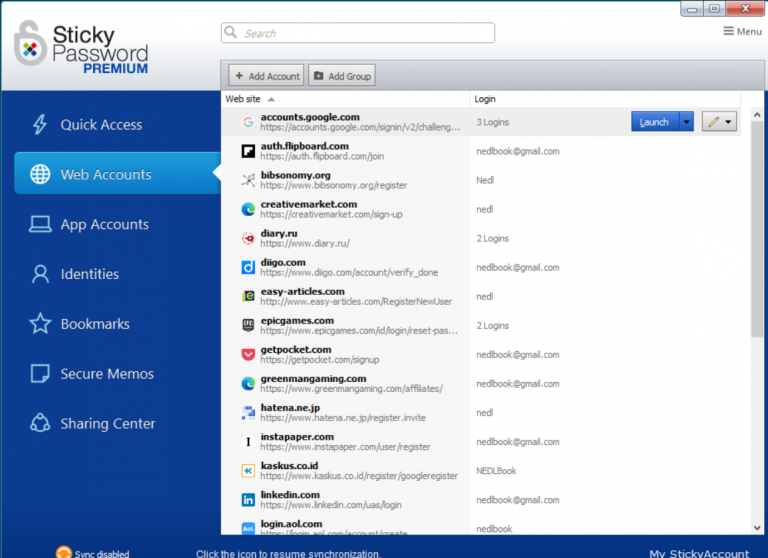Click the hatena.ne.jp favicon
The height and width of the screenshot is (558, 768).
(x=248, y=412)
